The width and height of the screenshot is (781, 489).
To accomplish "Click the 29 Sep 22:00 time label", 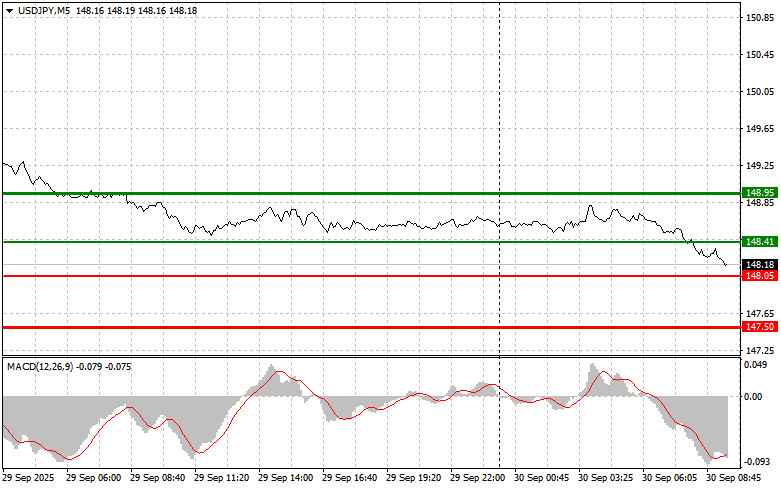I will pyautogui.click(x=478, y=478).
